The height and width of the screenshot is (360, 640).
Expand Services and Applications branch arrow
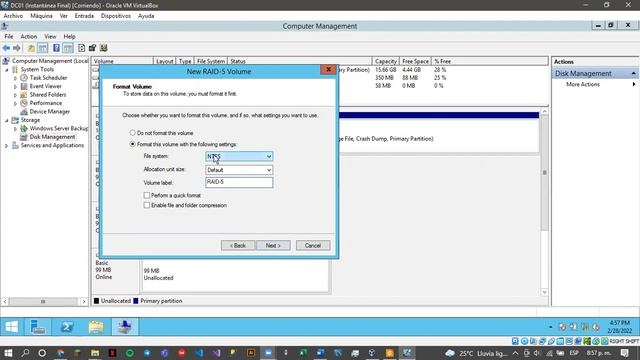point(7,146)
